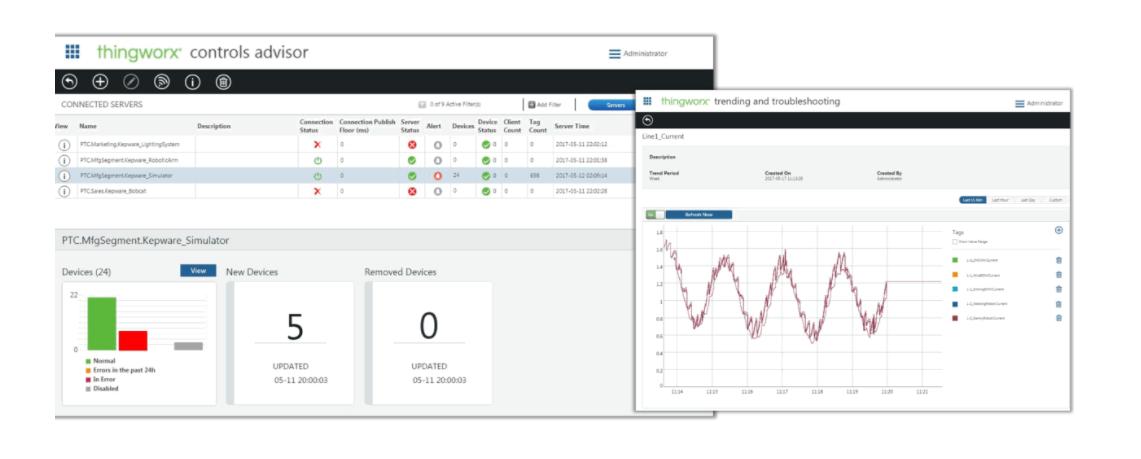Click the Refresh Now button
The width and height of the screenshot is (1141, 459).
coord(699,215)
